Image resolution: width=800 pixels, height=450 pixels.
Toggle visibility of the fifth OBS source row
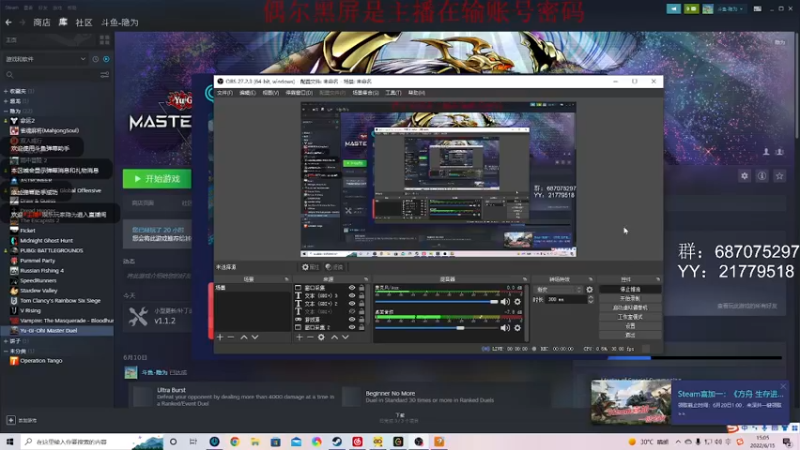(352, 319)
